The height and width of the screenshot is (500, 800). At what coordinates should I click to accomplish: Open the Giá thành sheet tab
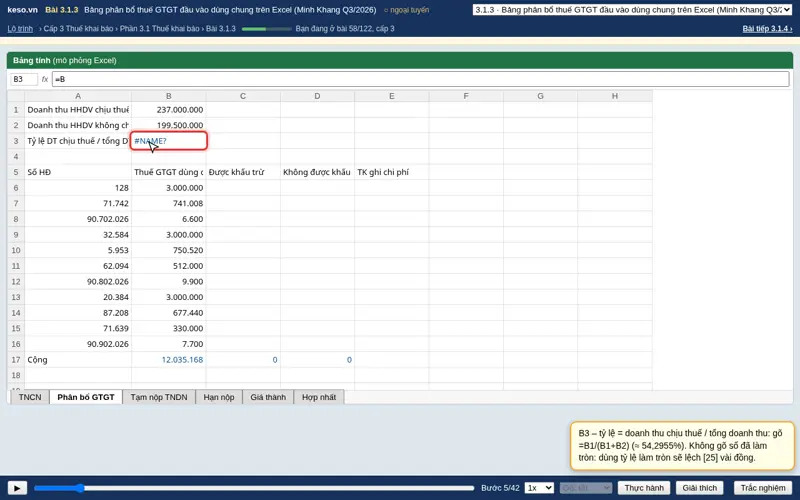268,397
